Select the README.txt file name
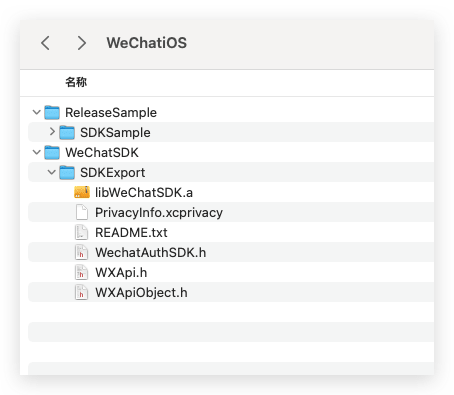Image resolution: width=454 pixels, height=395 pixels. [131, 233]
